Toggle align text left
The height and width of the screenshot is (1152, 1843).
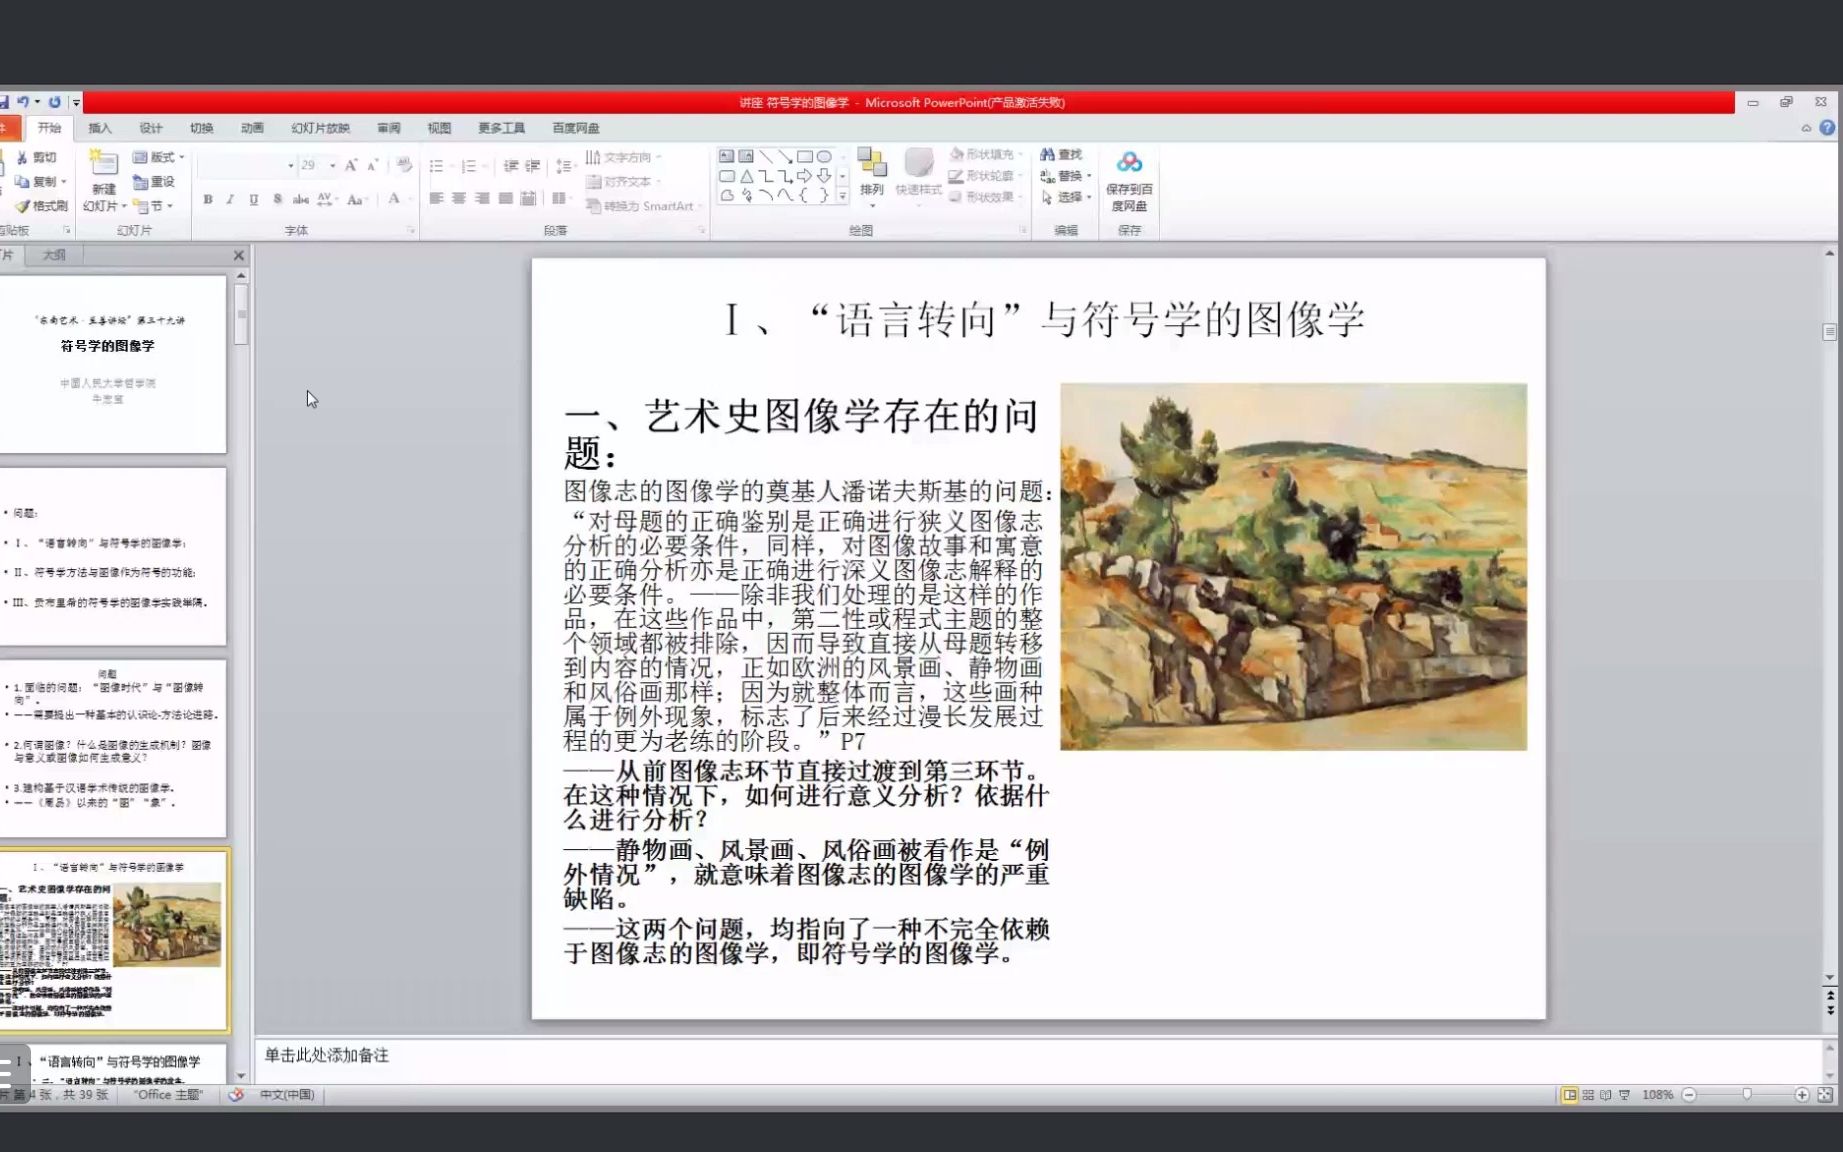coord(436,199)
